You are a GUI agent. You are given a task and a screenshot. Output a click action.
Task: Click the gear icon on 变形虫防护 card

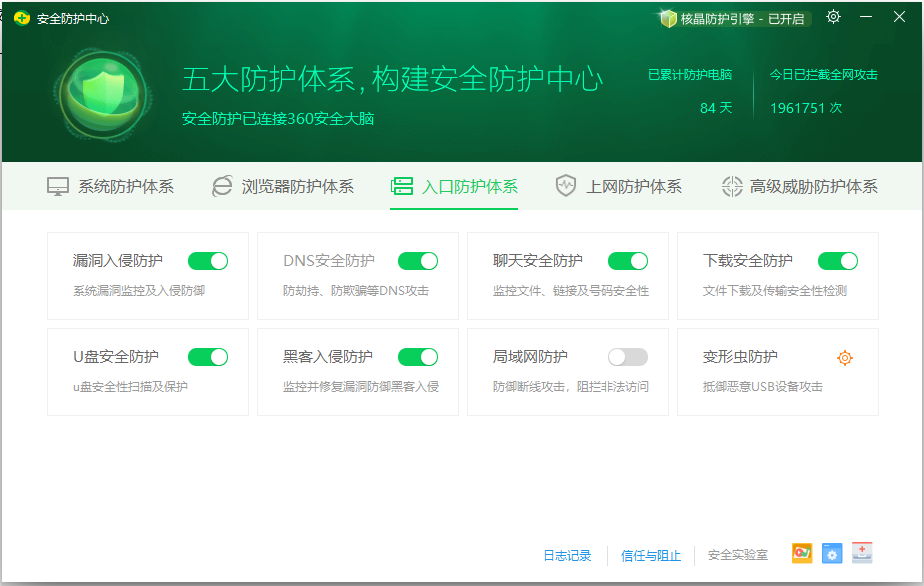click(845, 357)
